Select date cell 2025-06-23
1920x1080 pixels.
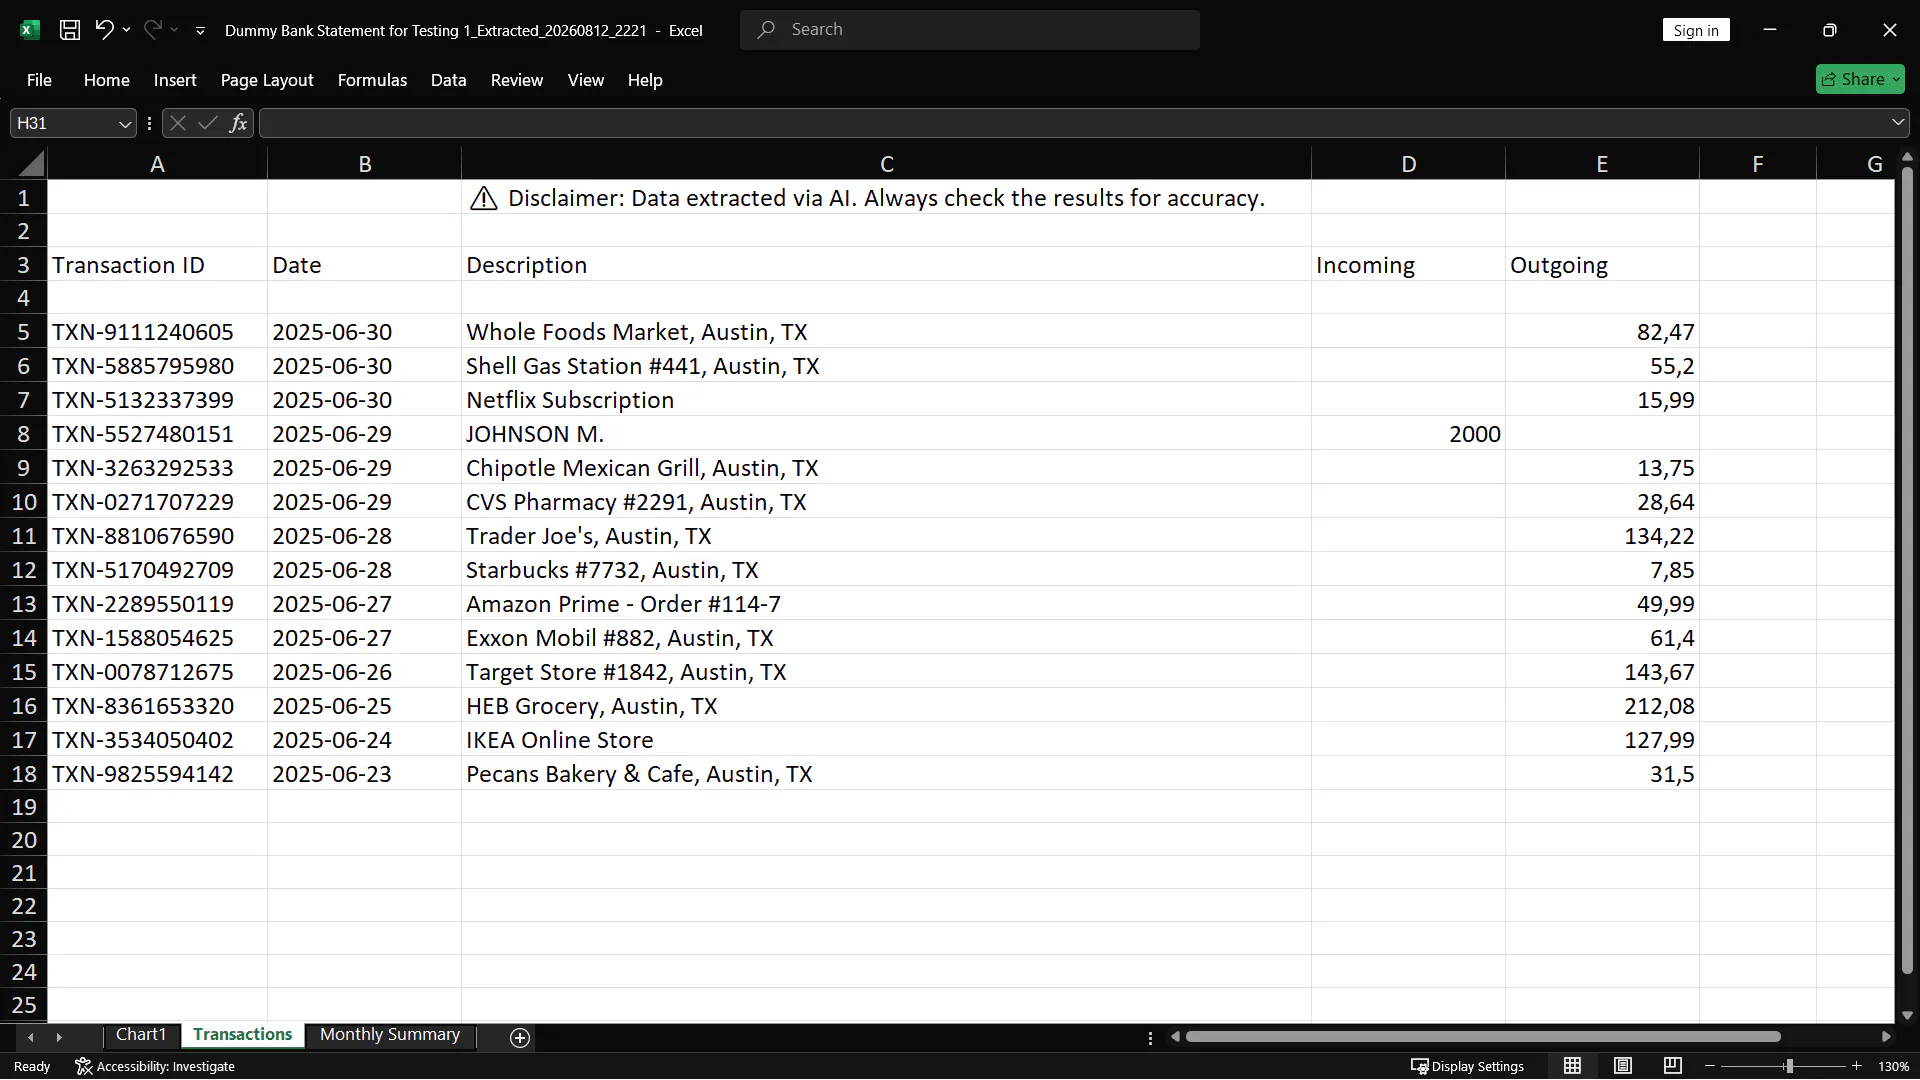pyautogui.click(x=364, y=774)
